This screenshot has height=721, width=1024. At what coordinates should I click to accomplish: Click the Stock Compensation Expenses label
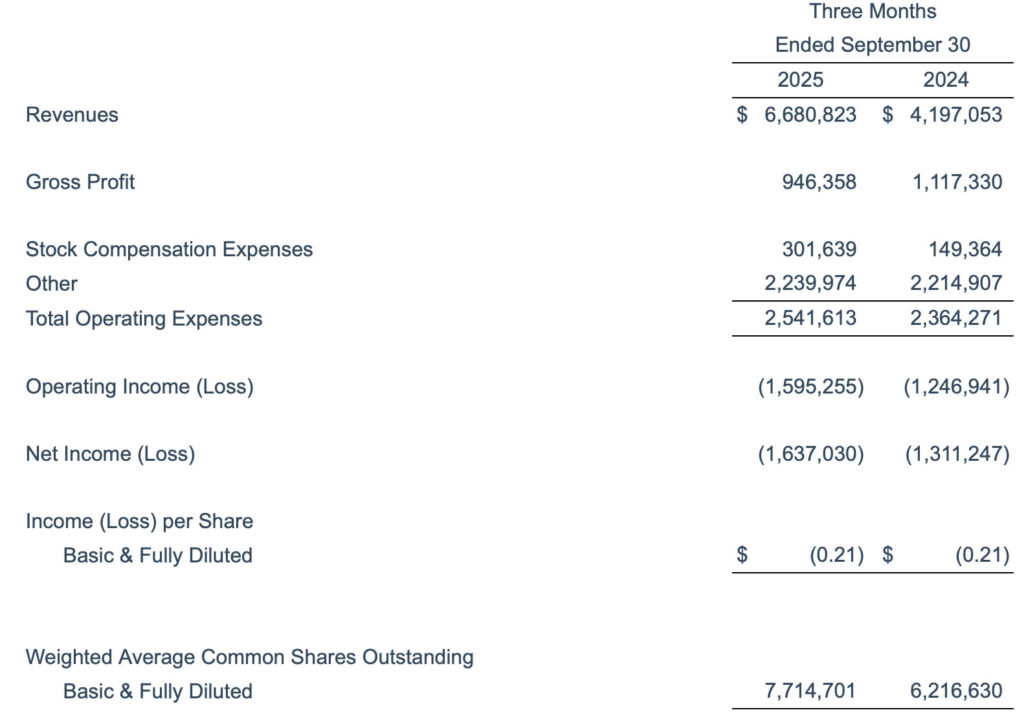[169, 250]
